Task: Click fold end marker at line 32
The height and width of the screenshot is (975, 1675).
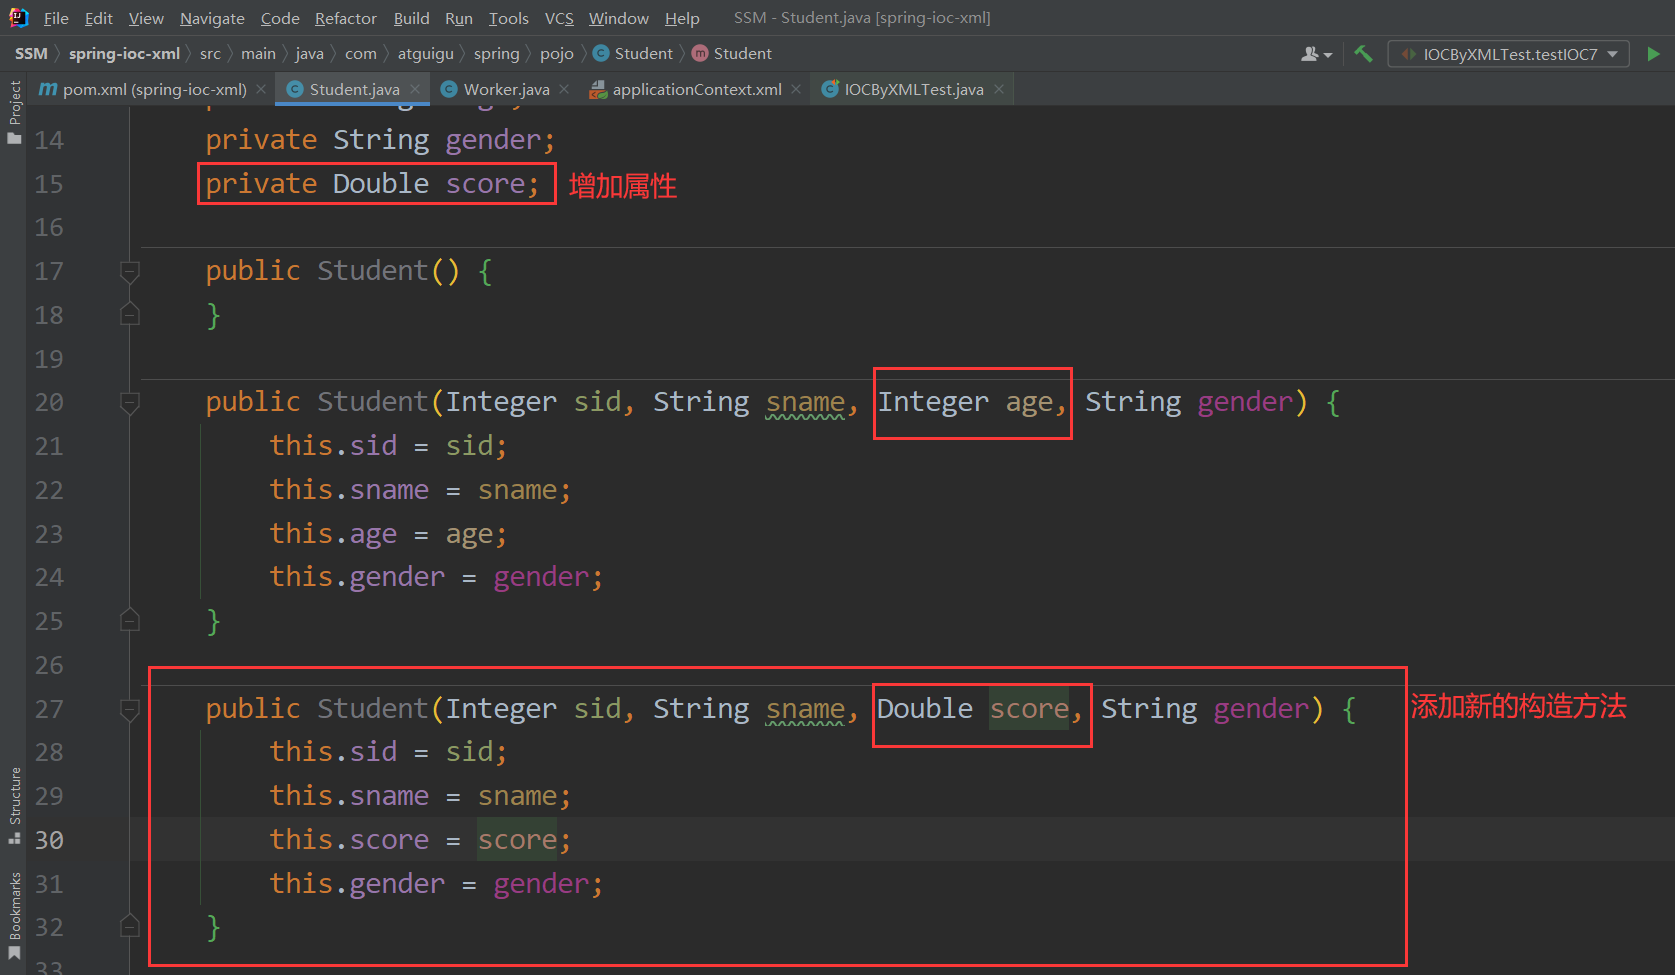Action: 130,927
